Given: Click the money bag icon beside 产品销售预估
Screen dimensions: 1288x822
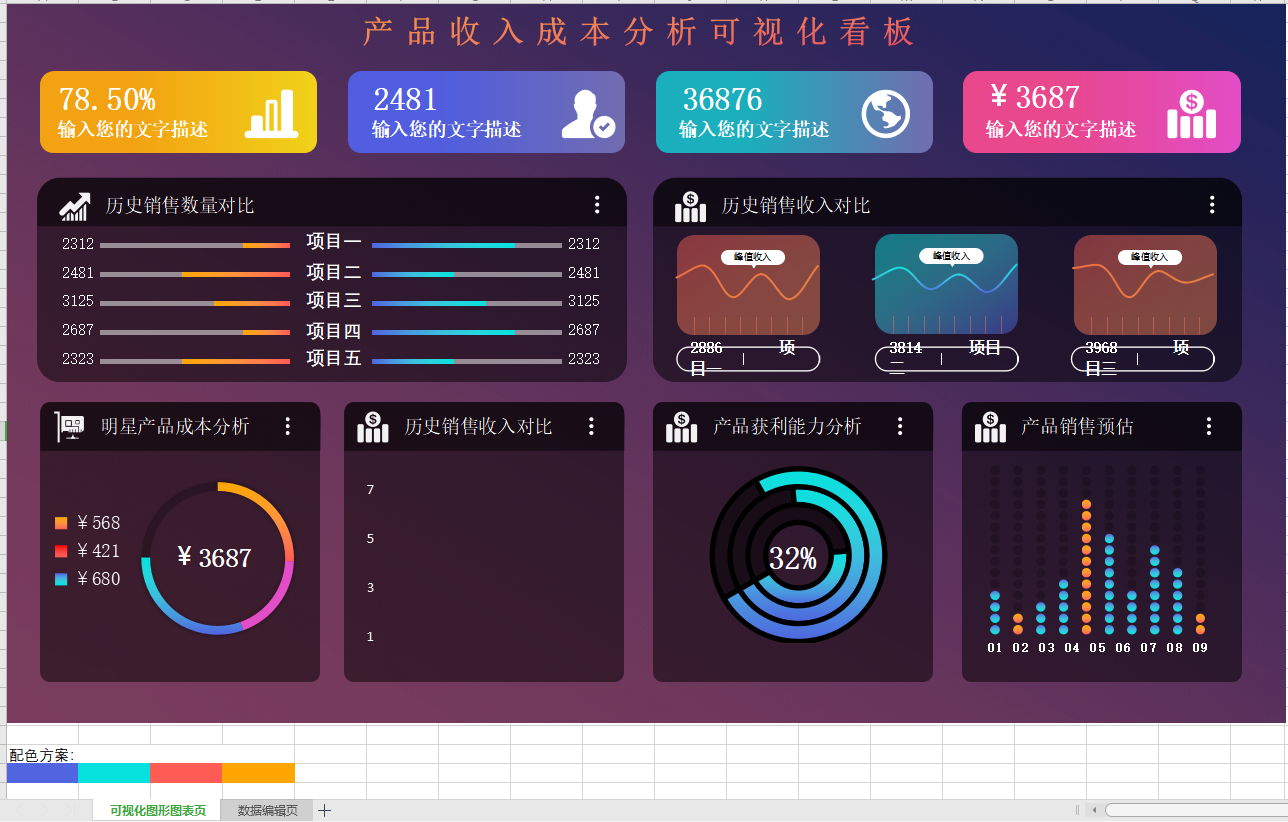Looking at the screenshot, I should 990,426.
